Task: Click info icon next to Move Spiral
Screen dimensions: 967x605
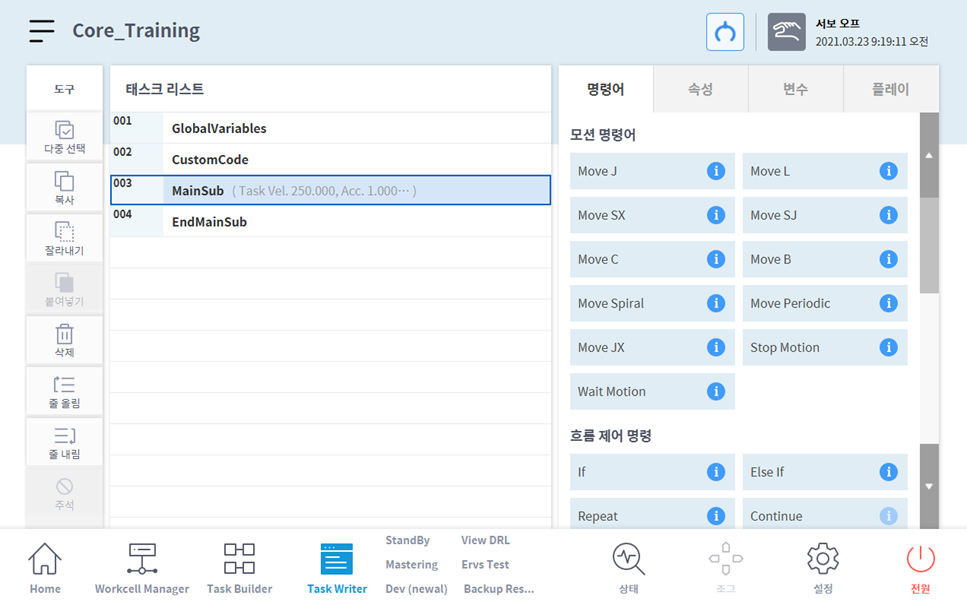Action: tap(715, 303)
